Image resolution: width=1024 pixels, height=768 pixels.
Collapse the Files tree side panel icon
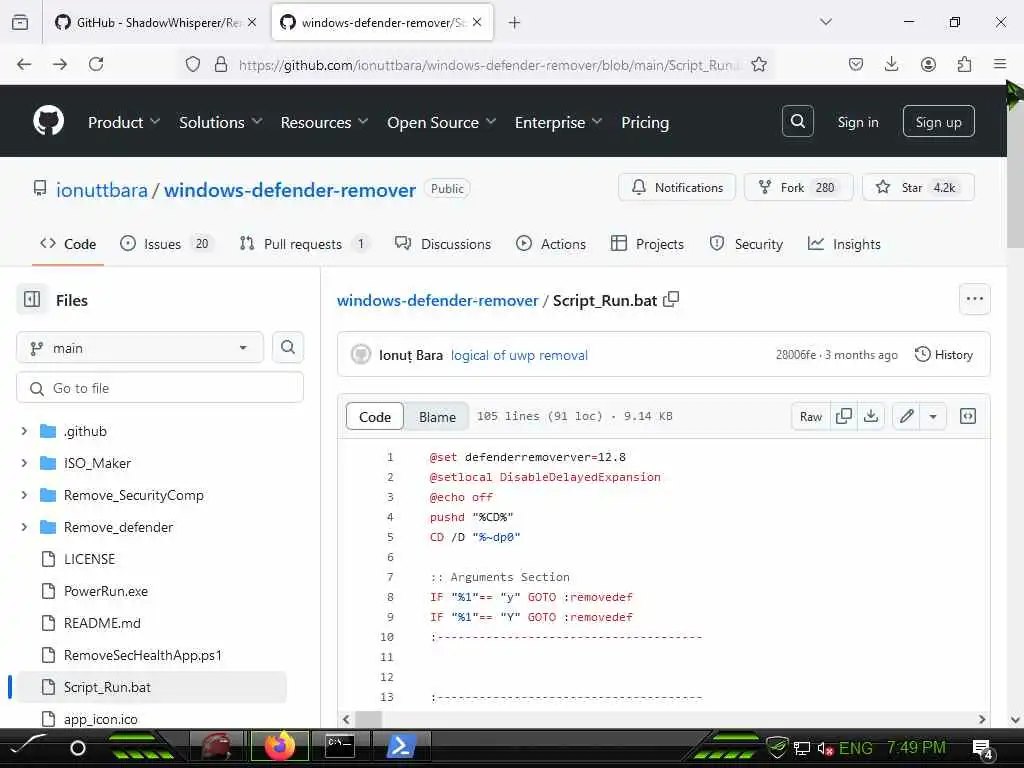(32, 300)
